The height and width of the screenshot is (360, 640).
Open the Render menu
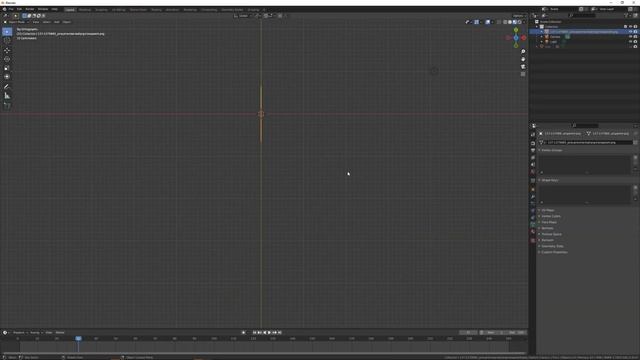pyautogui.click(x=30, y=9)
